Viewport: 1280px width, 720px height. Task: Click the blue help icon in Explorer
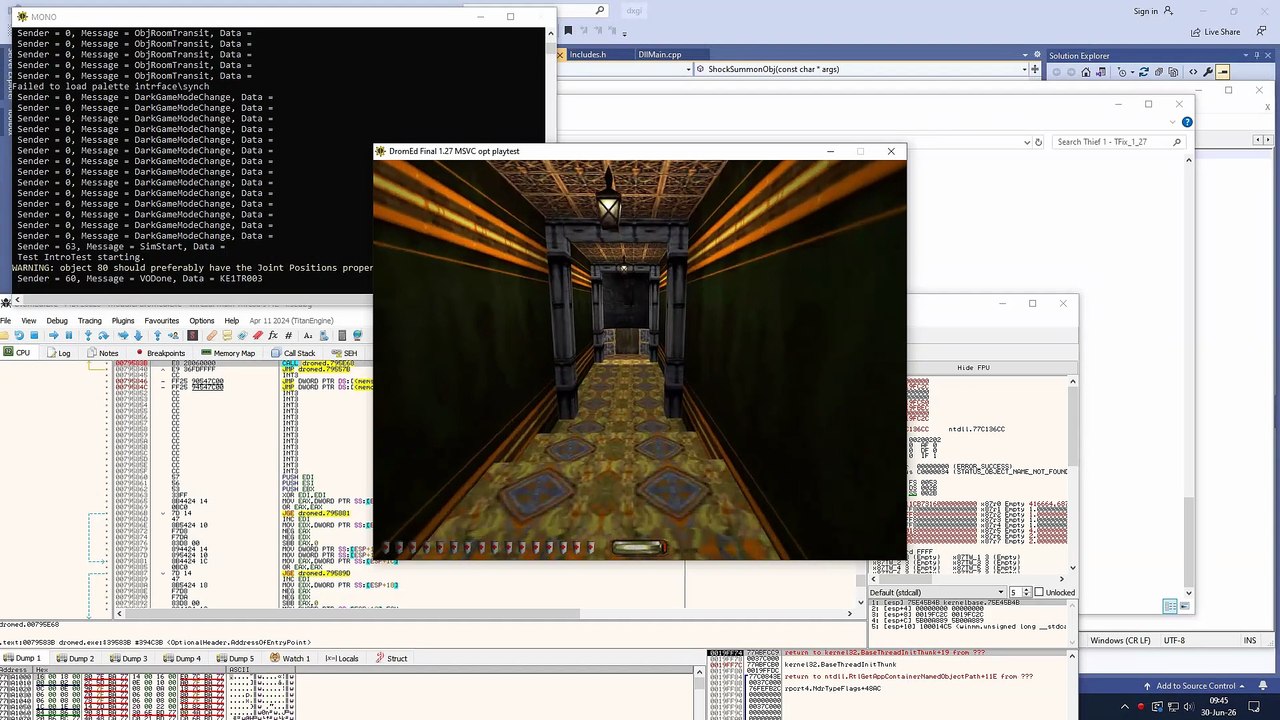pos(1187,122)
